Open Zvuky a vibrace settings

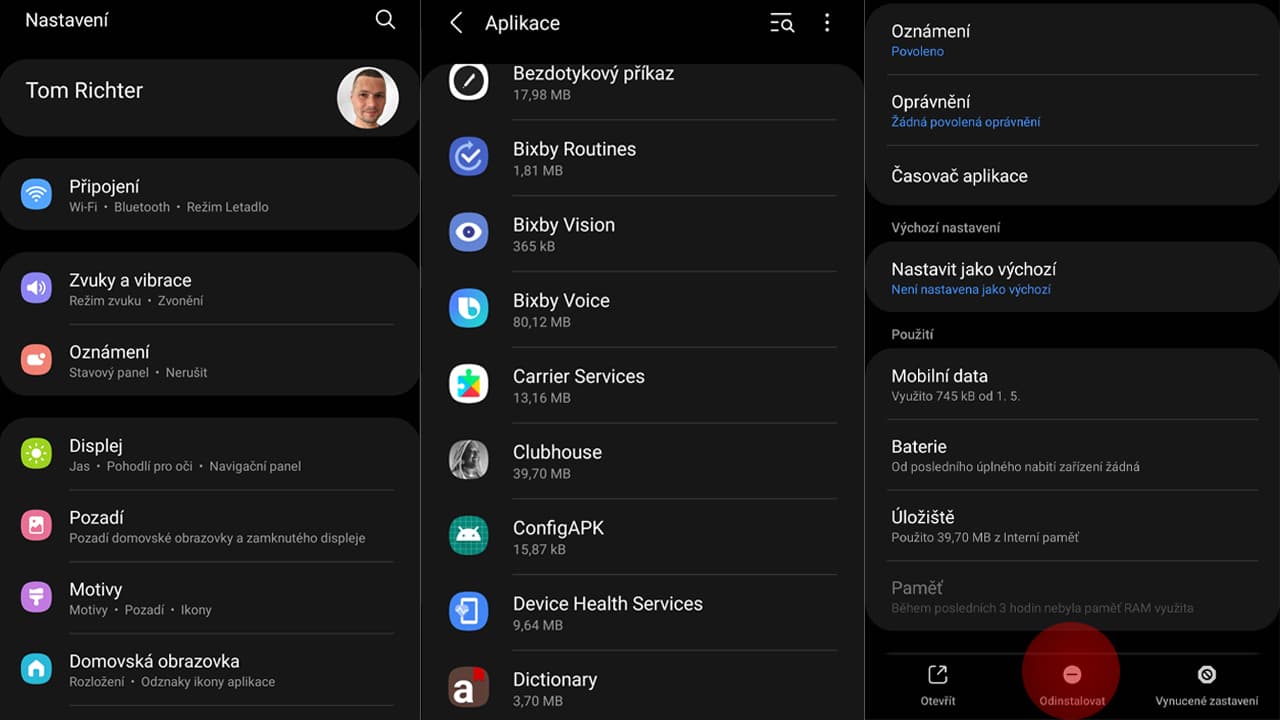tap(210, 289)
